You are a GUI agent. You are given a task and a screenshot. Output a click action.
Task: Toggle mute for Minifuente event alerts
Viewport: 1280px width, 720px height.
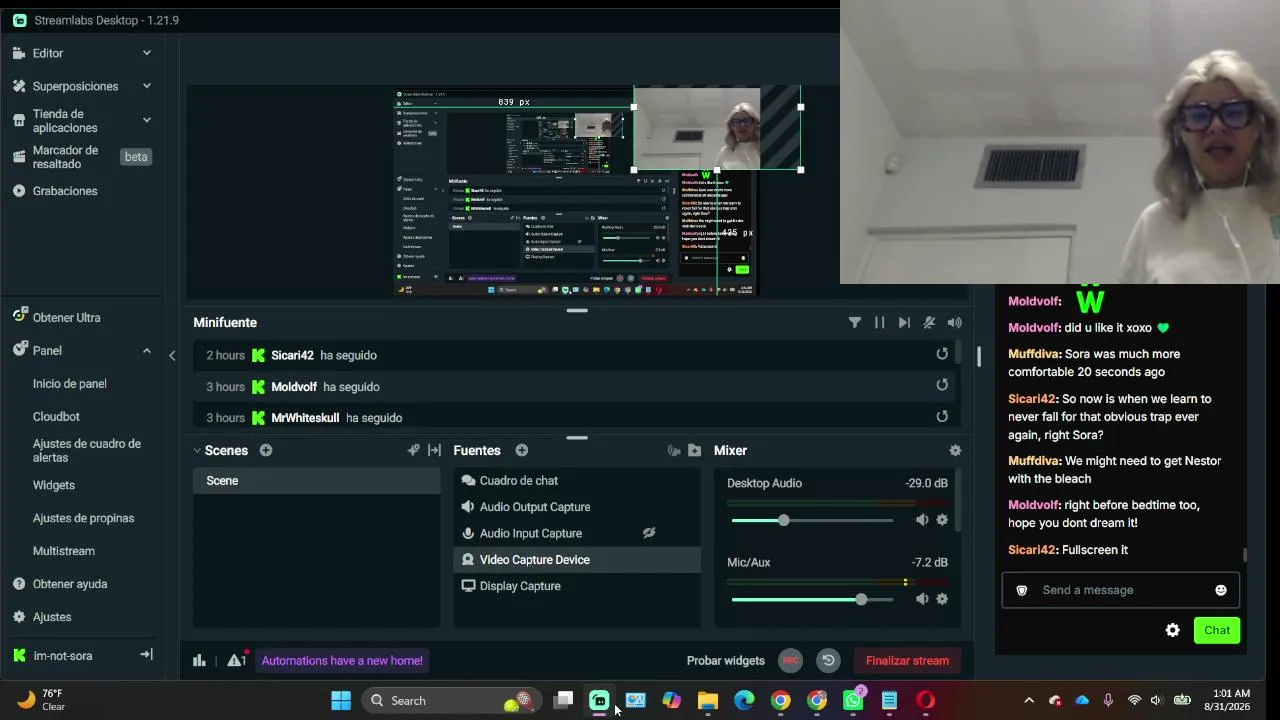click(x=929, y=323)
